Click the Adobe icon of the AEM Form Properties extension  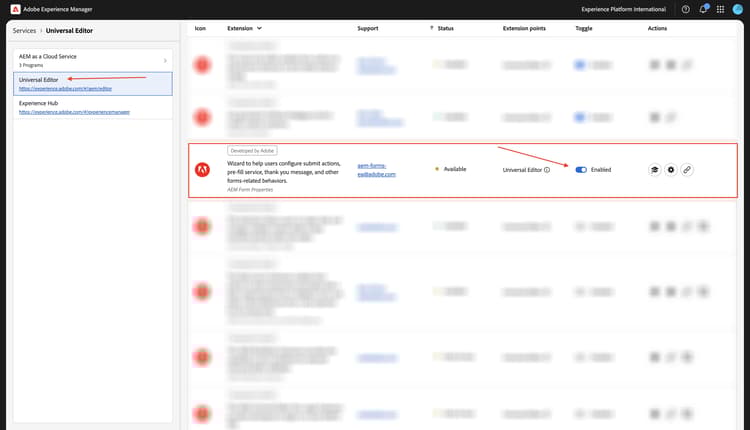tap(202, 169)
